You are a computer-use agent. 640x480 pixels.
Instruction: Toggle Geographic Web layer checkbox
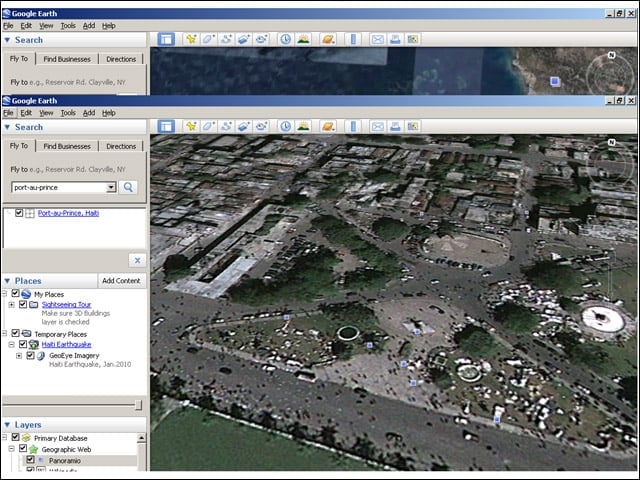point(23,449)
